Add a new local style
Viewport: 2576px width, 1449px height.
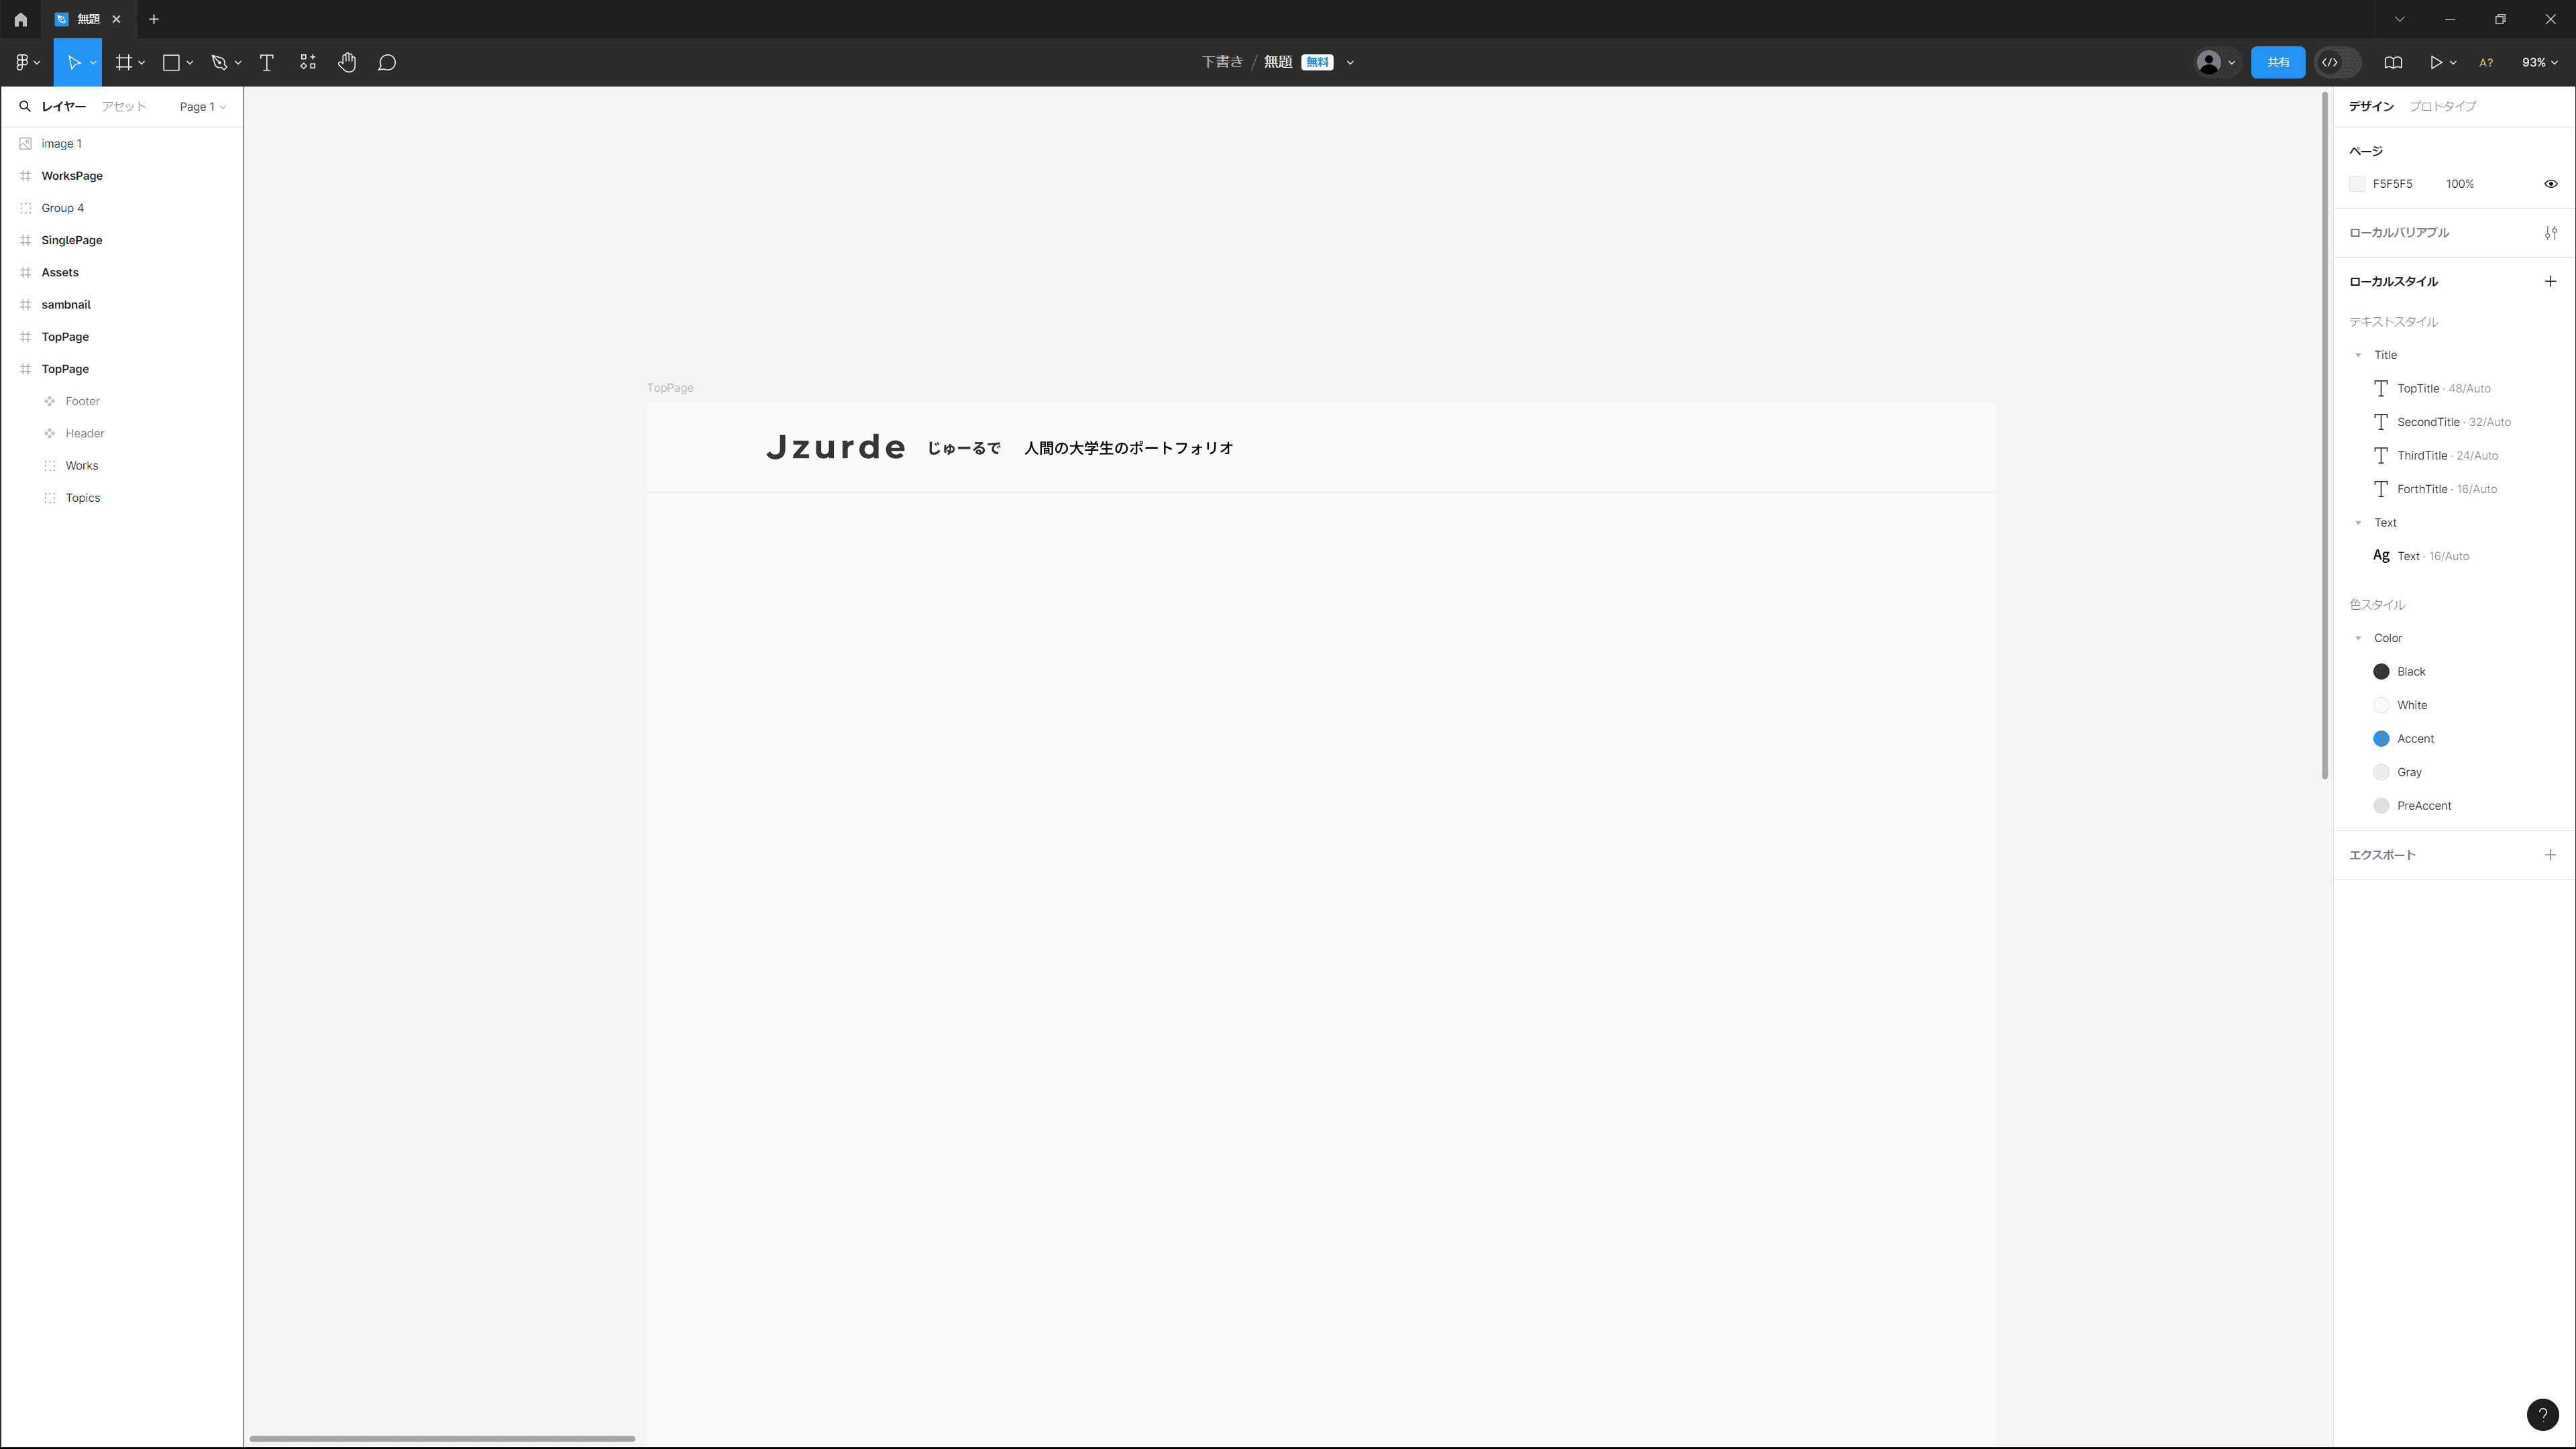(2550, 281)
